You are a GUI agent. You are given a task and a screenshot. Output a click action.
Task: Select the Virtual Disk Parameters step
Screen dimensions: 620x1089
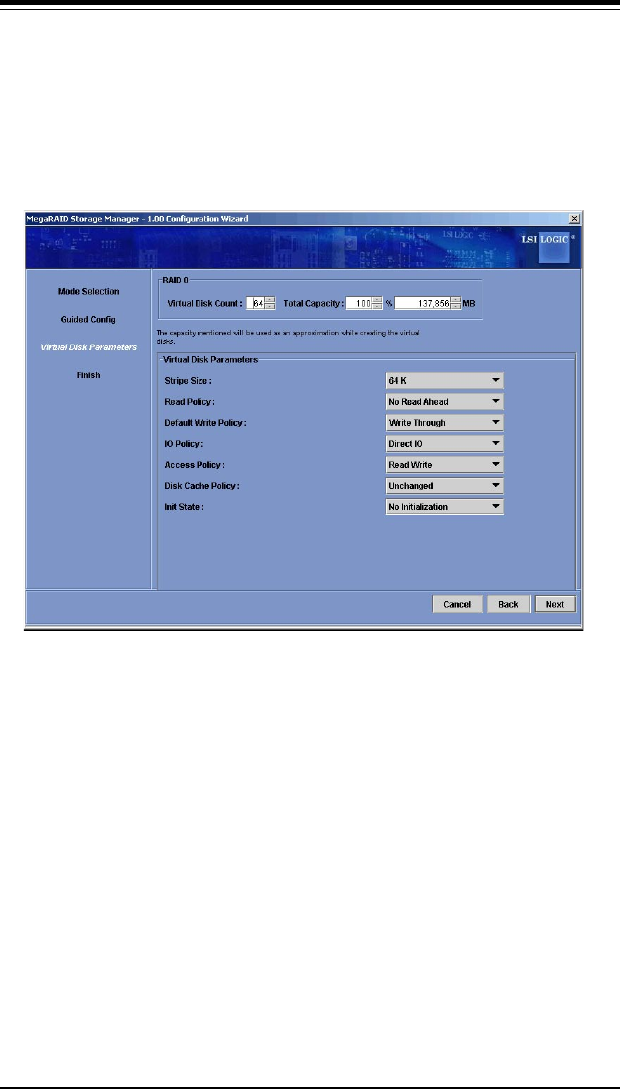click(x=89, y=347)
